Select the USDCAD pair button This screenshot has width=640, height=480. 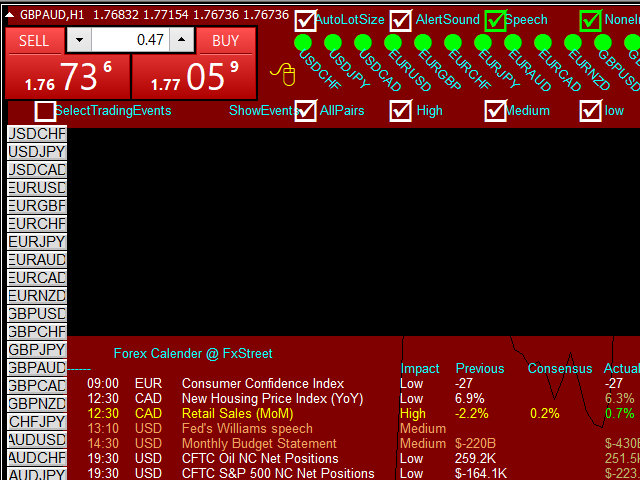(37, 170)
